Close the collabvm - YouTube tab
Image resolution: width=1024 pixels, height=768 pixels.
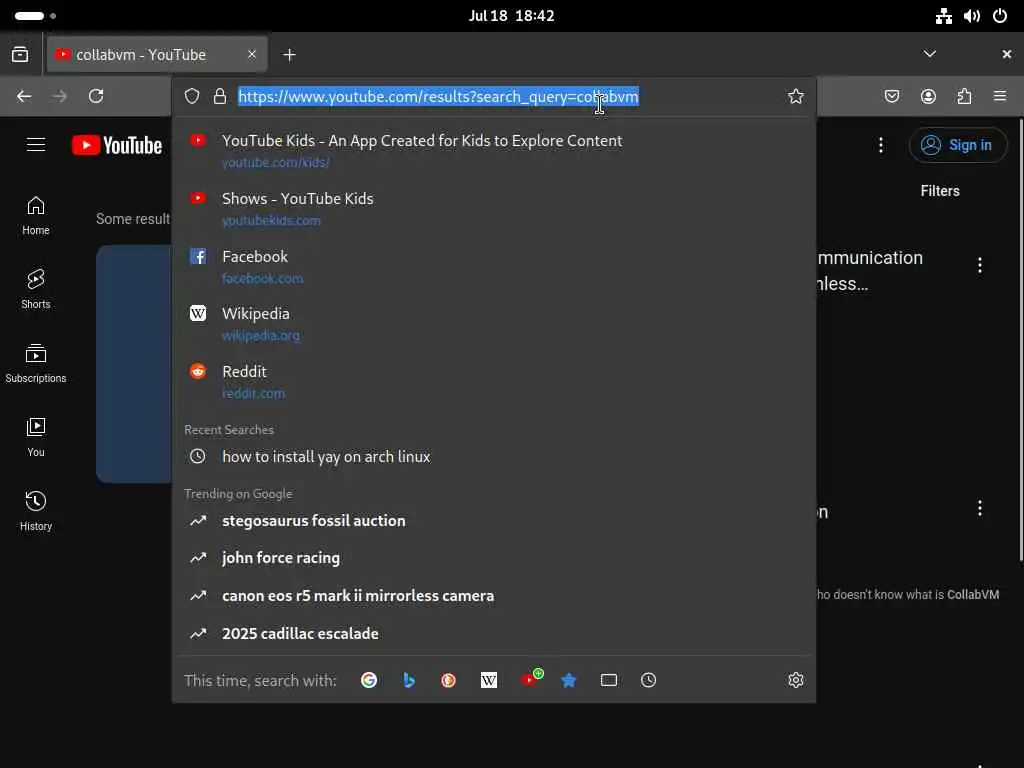point(251,54)
